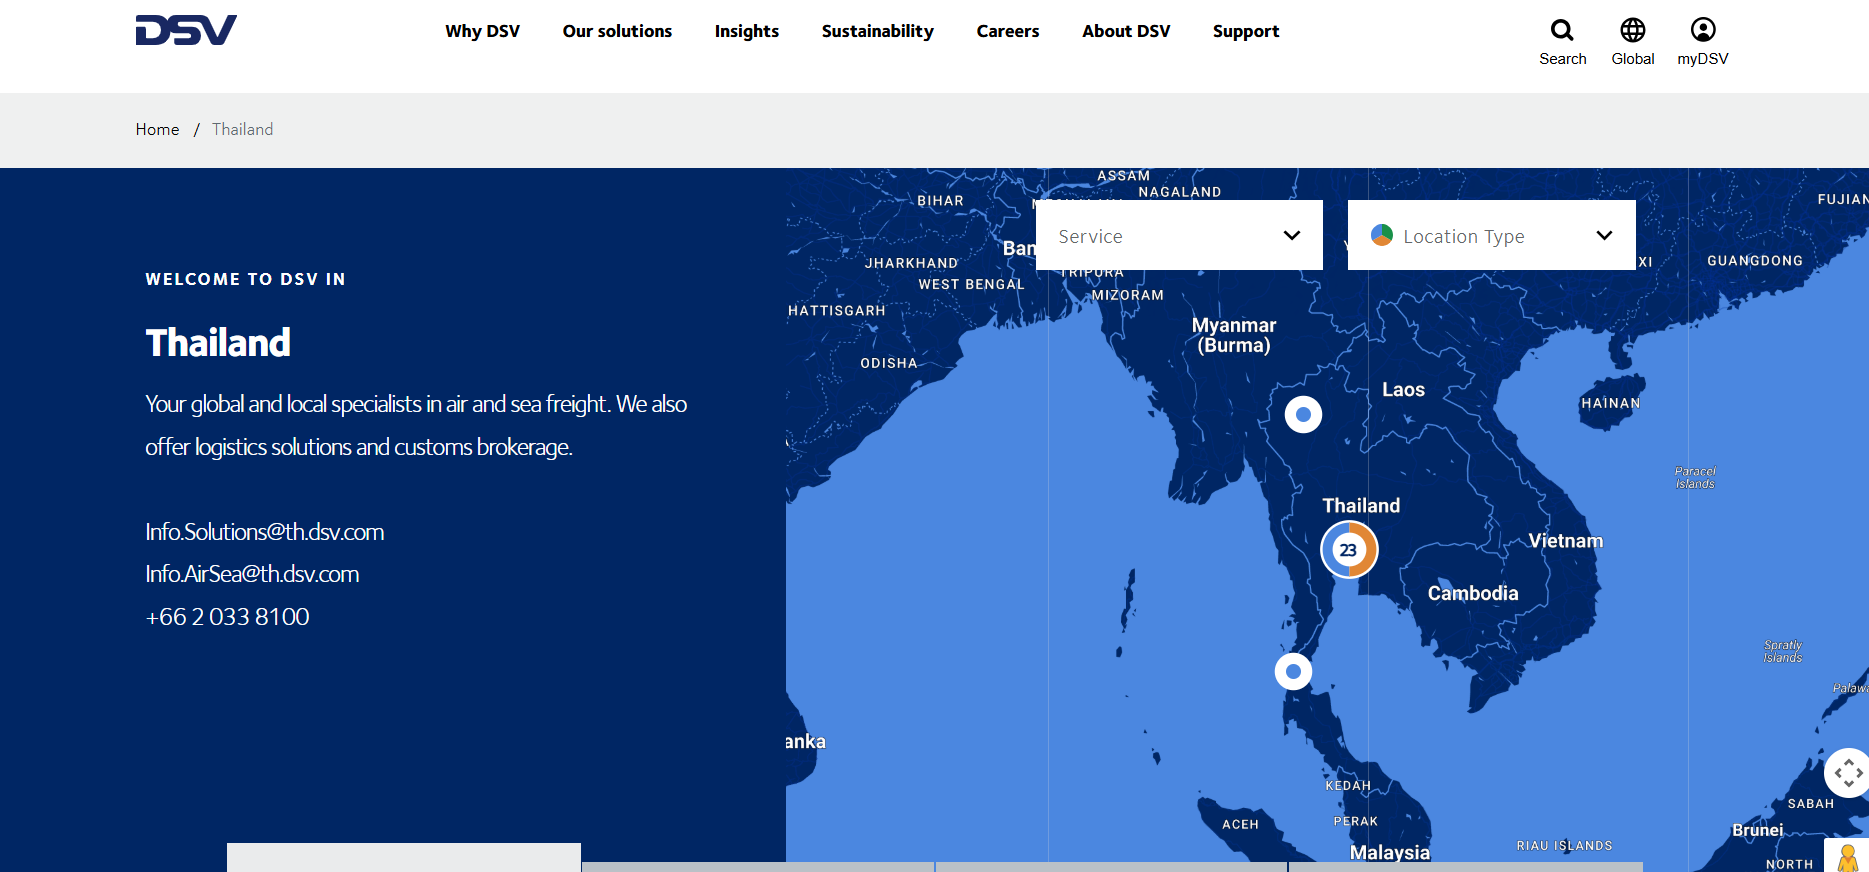Open the Support menu

tap(1246, 31)
